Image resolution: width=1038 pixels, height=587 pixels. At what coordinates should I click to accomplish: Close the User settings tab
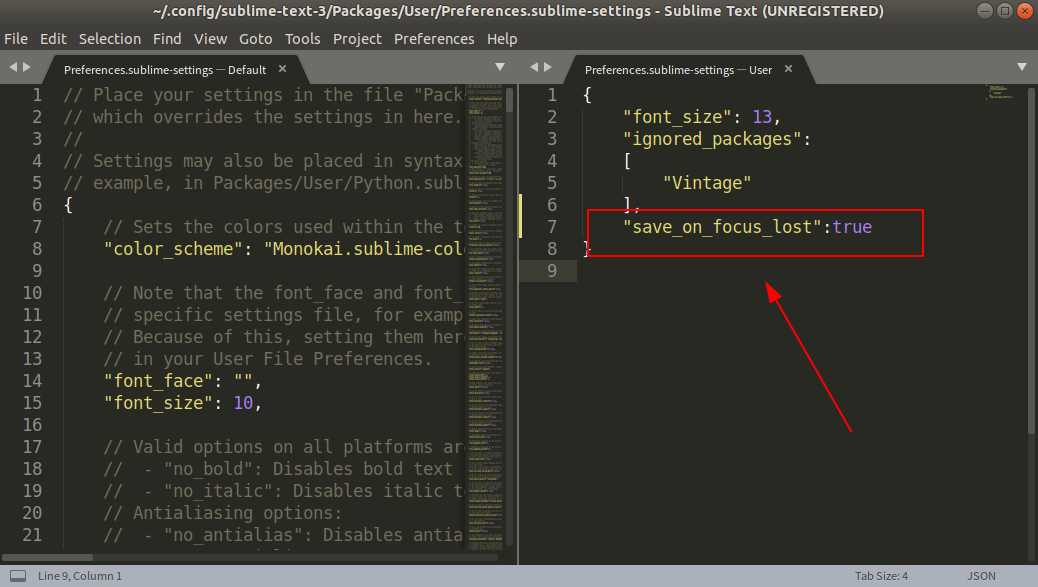788,69
